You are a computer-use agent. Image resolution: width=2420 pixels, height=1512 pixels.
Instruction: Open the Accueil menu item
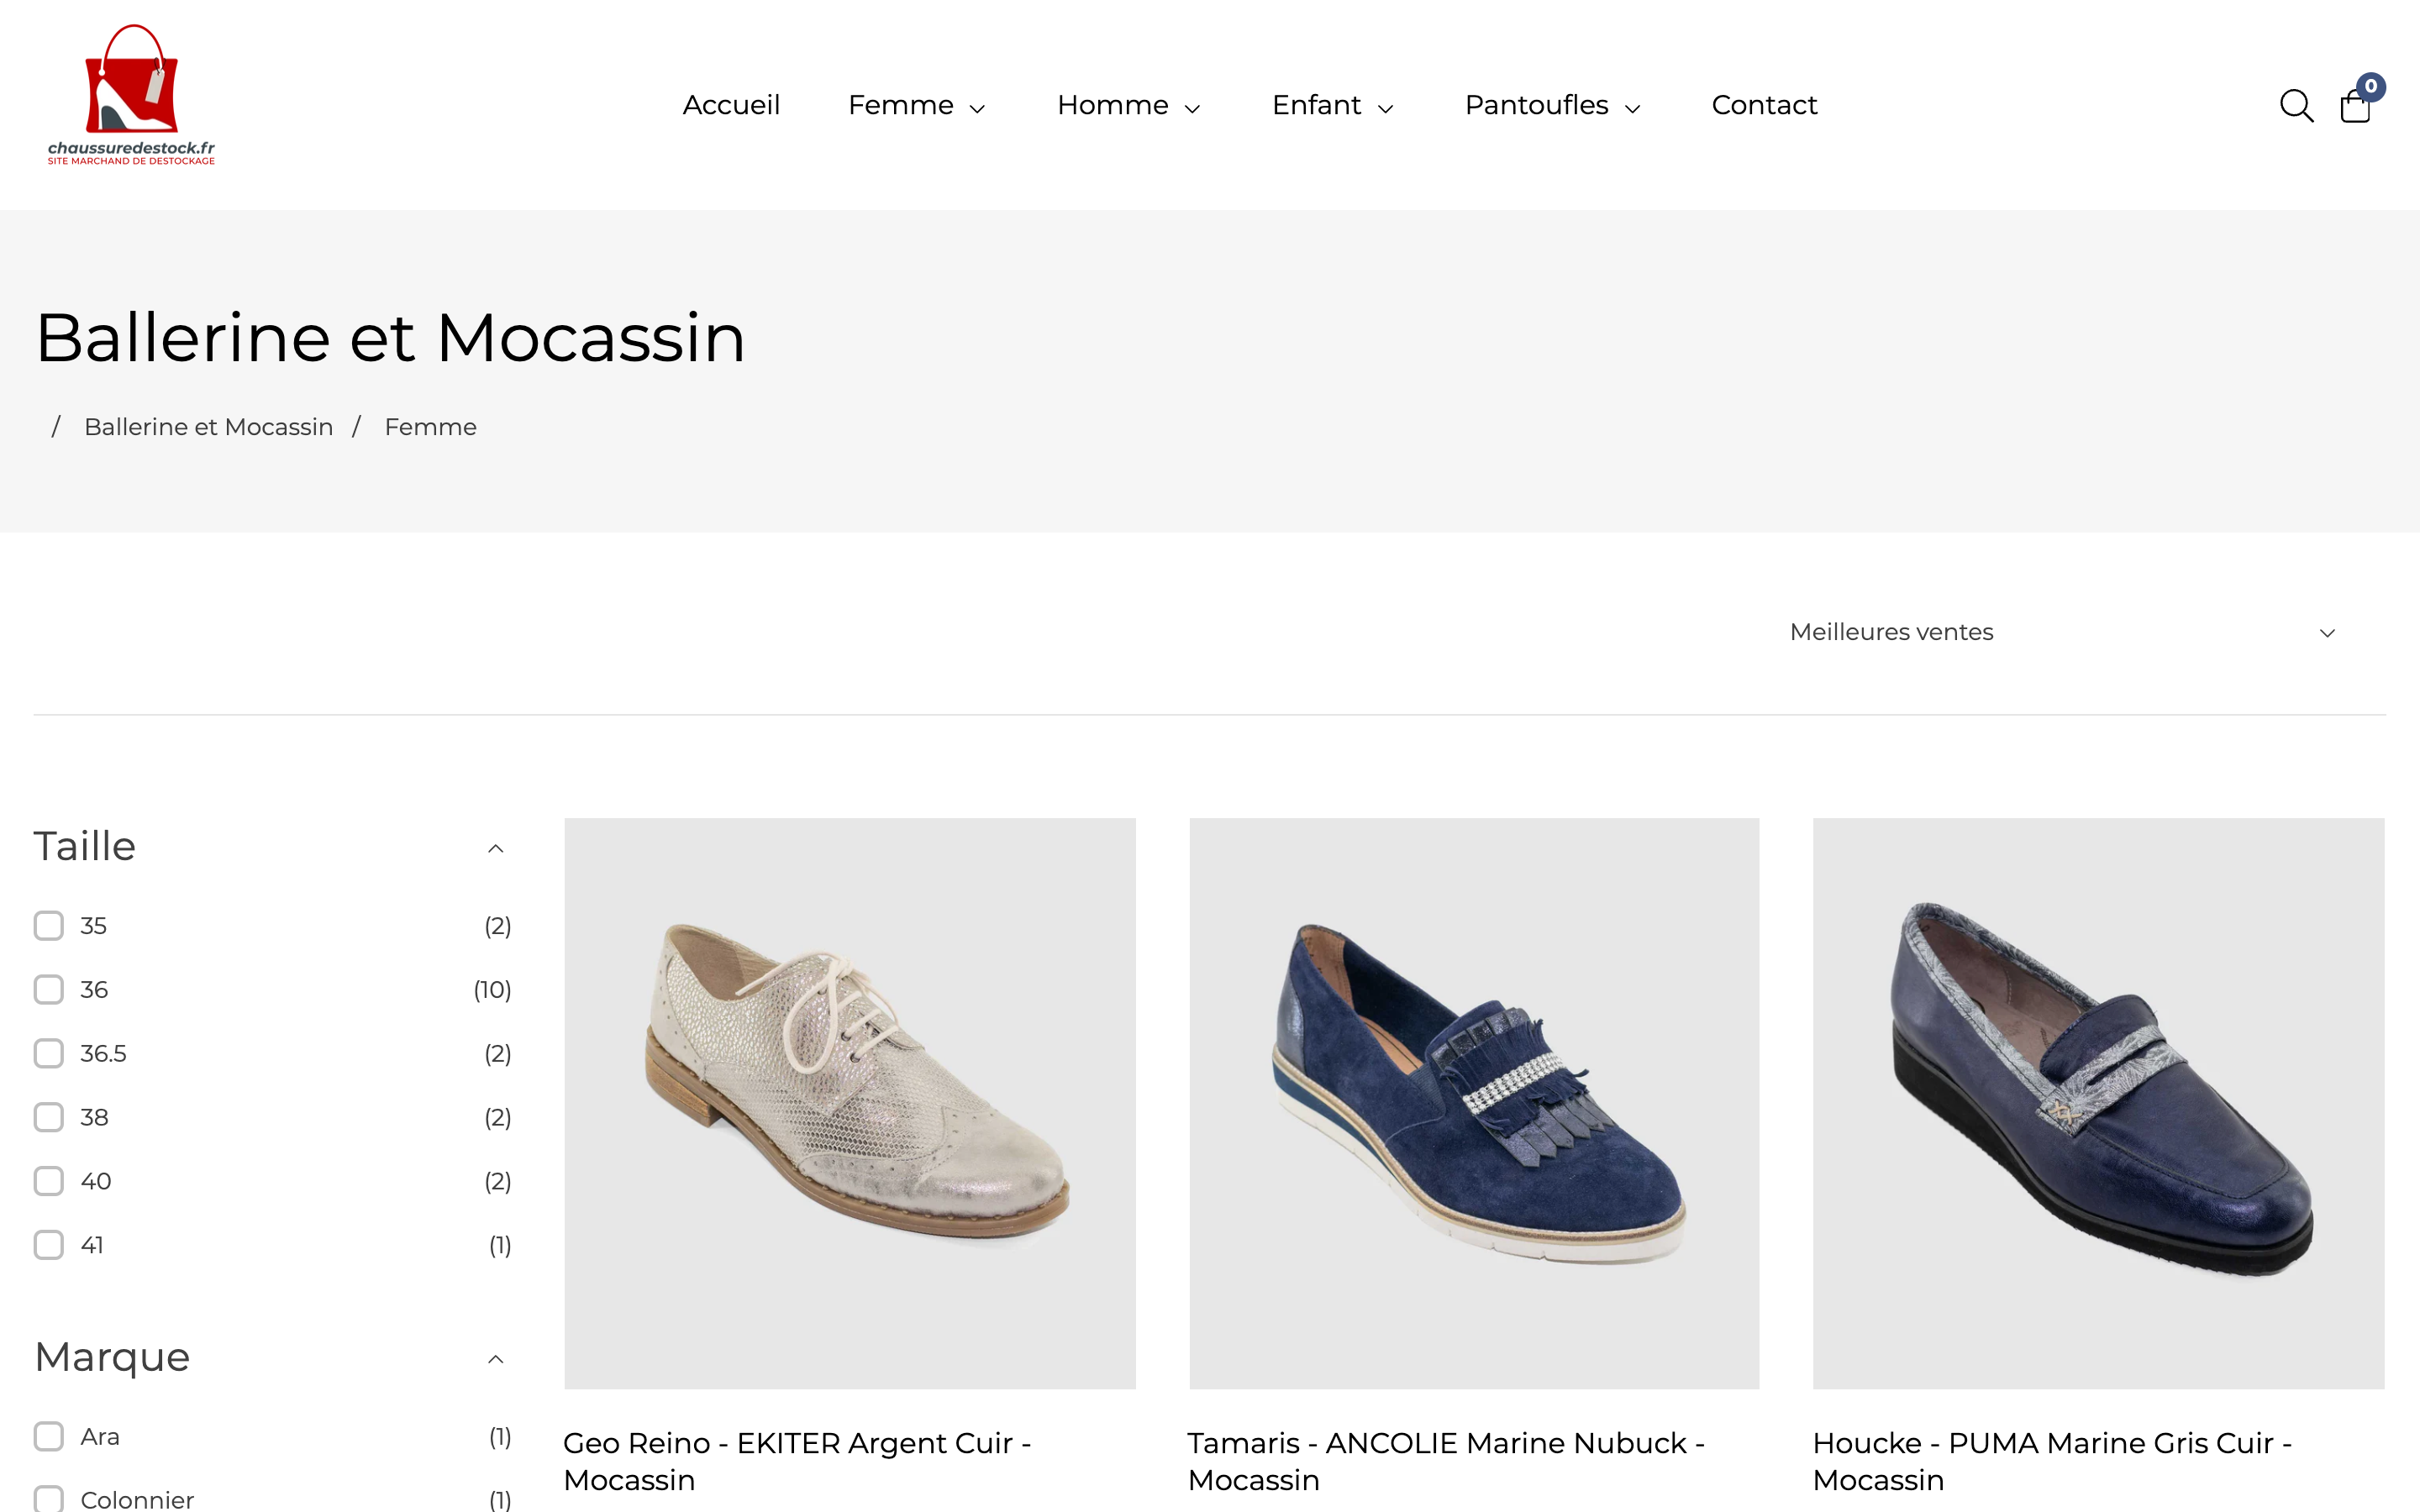pos(731,105)
